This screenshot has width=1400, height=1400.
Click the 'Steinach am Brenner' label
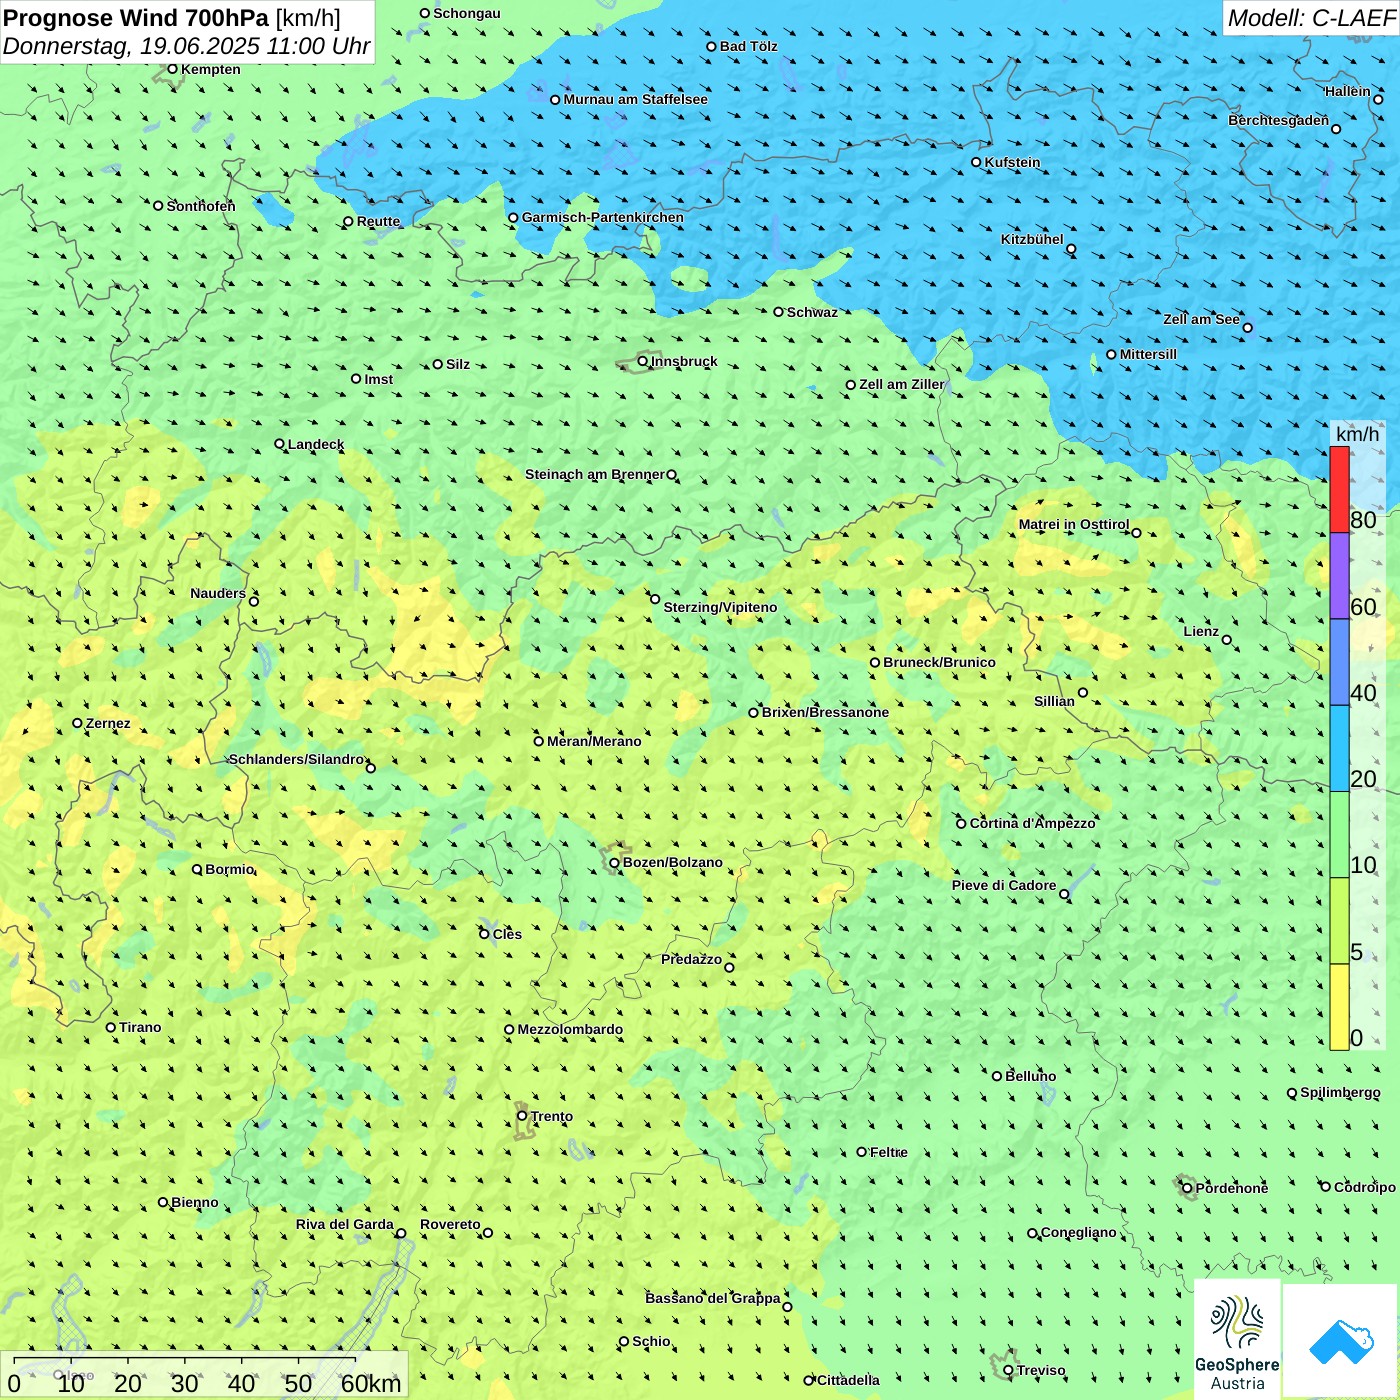[x=595, y=474]
